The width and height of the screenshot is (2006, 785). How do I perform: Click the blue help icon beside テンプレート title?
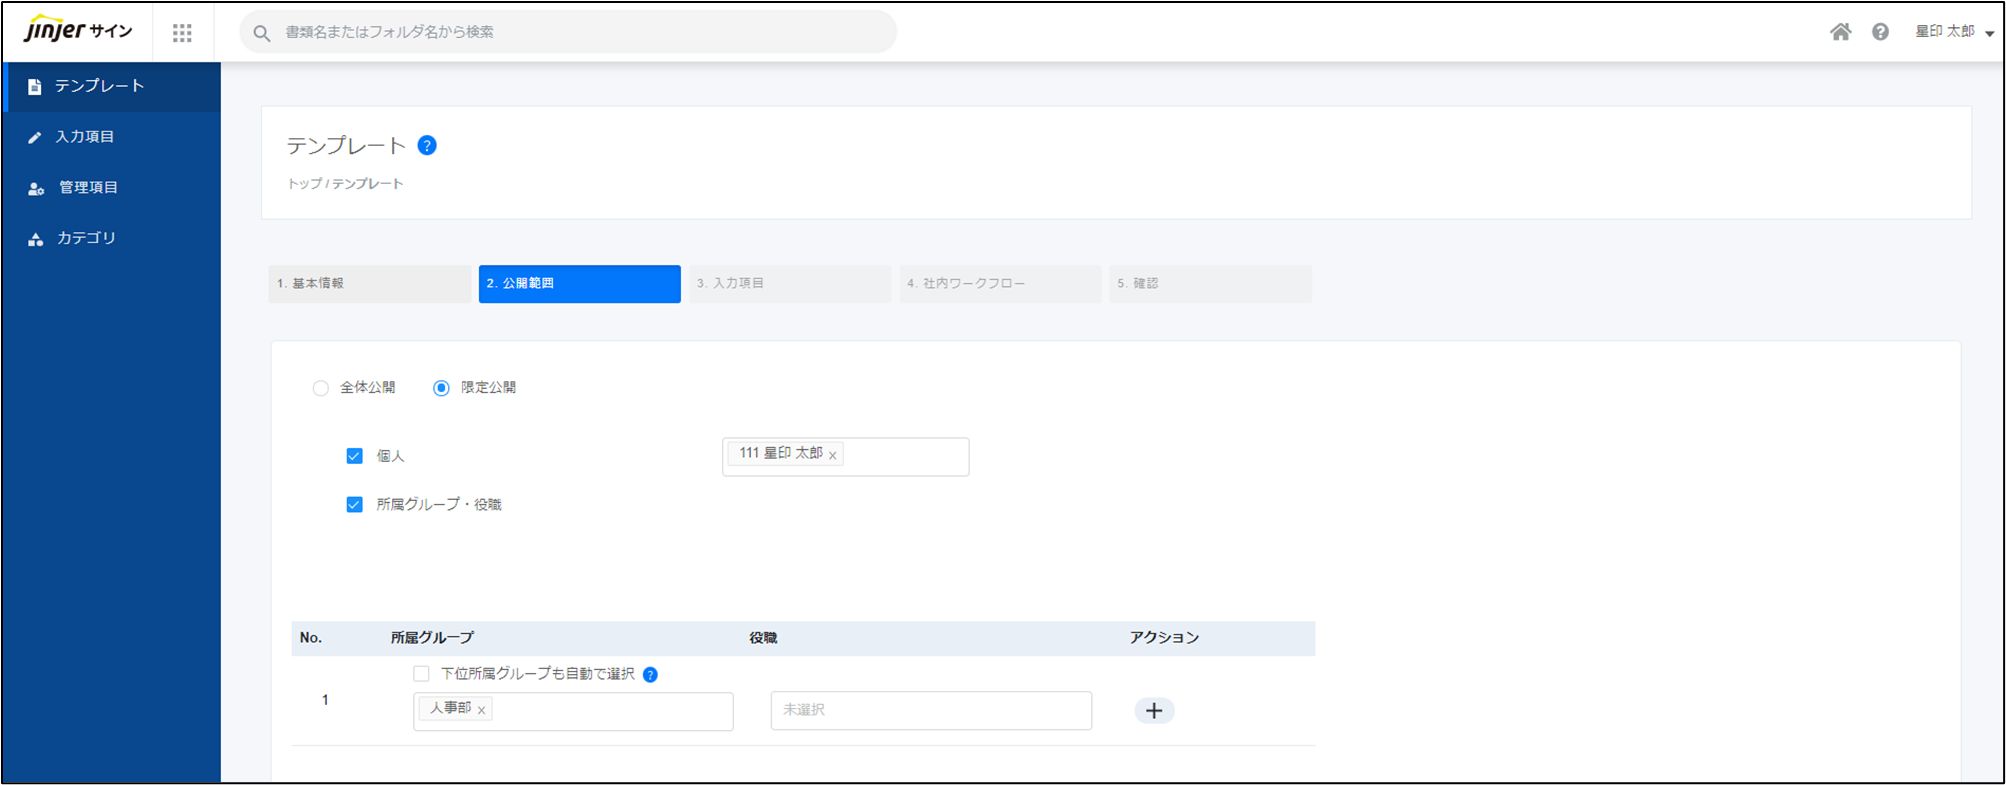427,146
